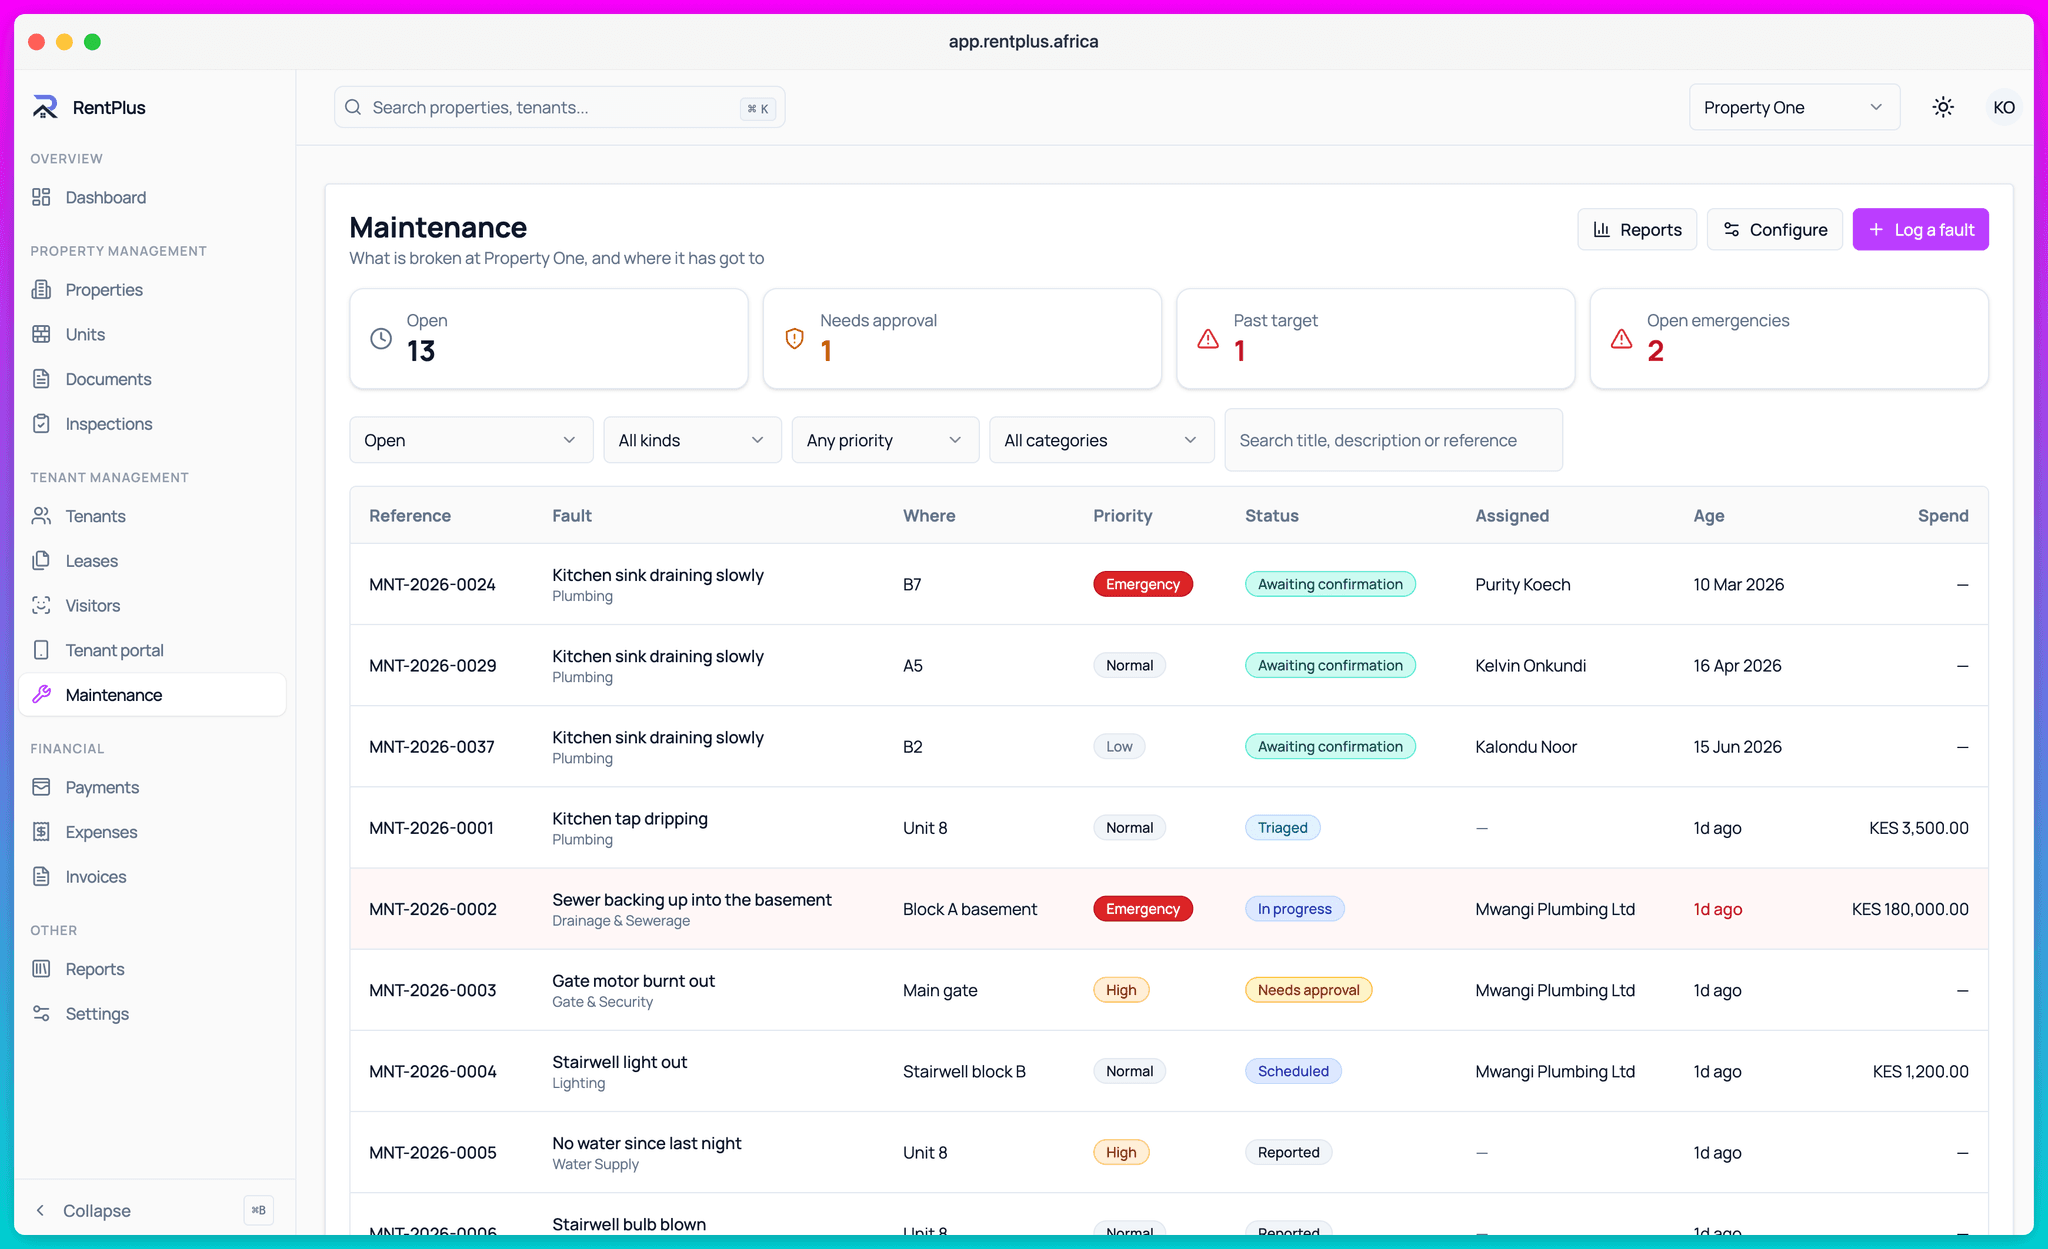The image size is (2048, 1249).
Task: Click the Dashboard grid icon
Action: 41,197
